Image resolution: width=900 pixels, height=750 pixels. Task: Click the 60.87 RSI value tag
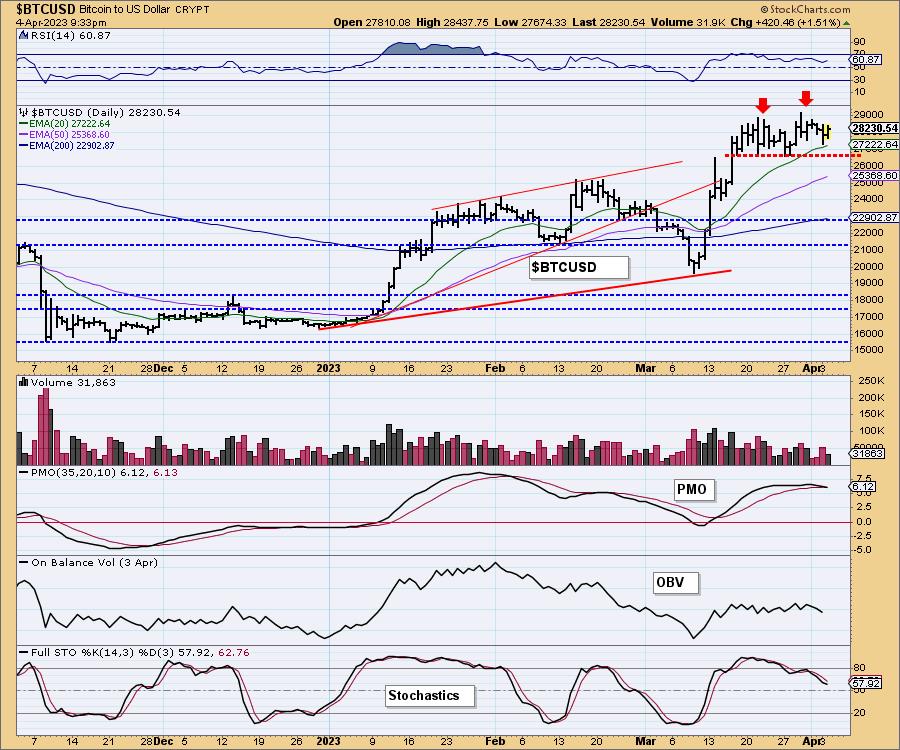(x=866, y=59)
